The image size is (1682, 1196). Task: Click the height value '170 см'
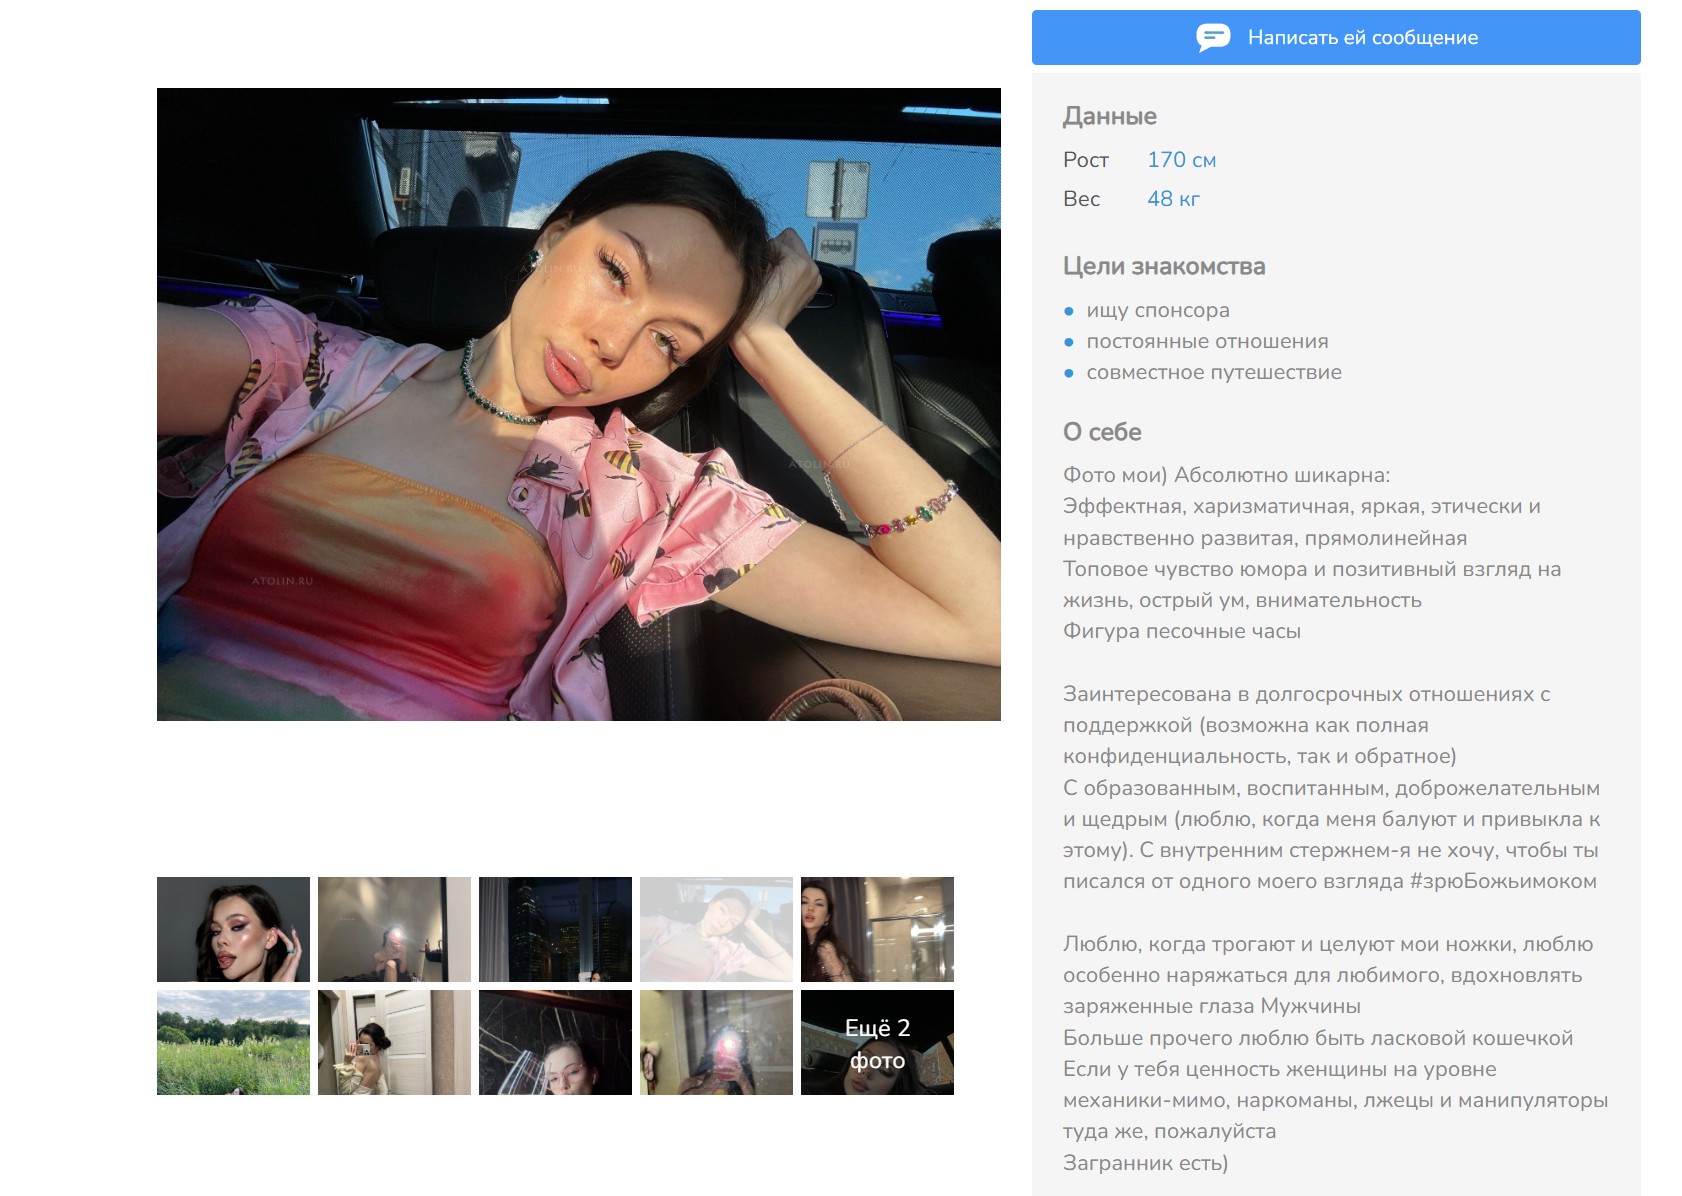(1181, 160)
